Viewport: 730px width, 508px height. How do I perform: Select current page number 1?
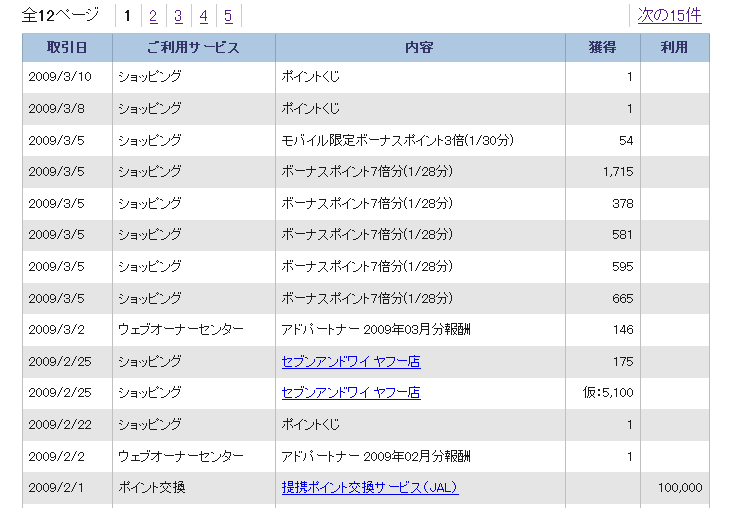[127, 16]
